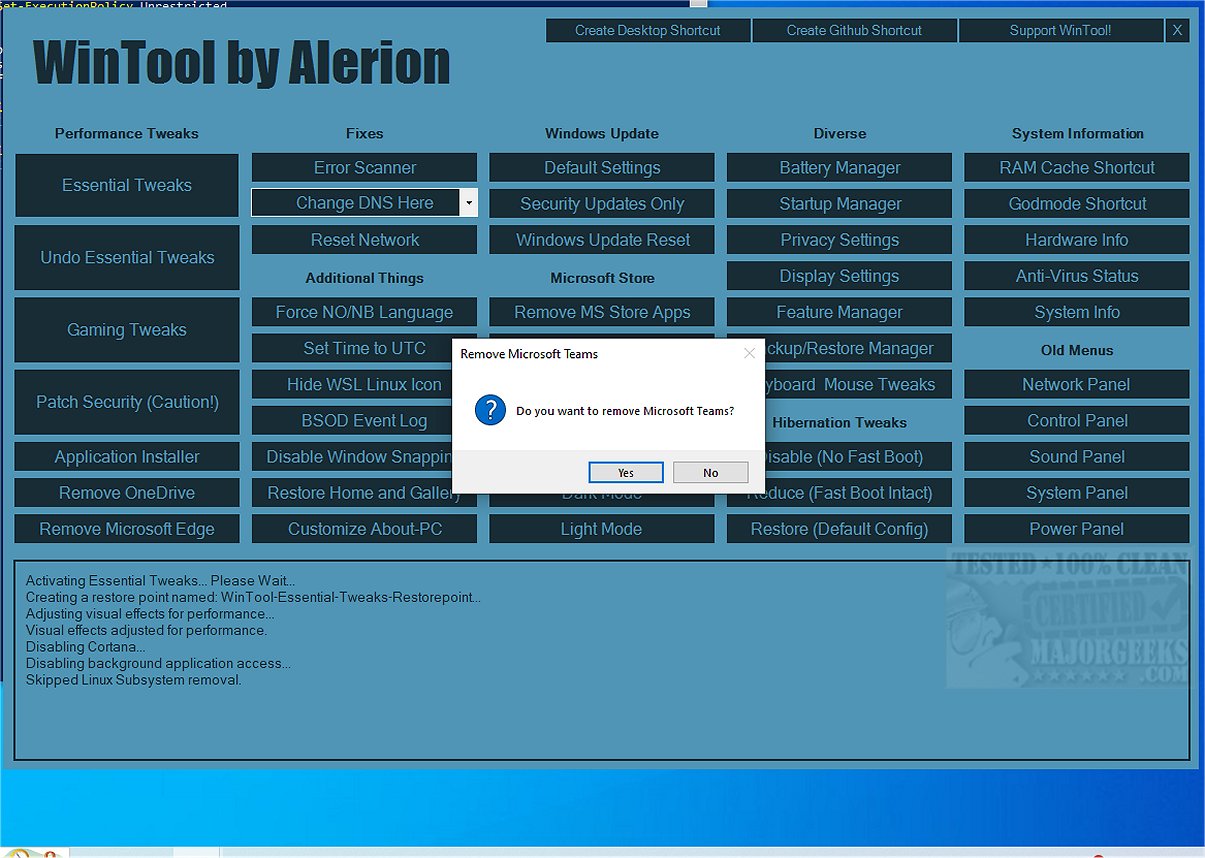Confirm Yes in Remove Microsoft Teams dialog
The width and height of the screenshot is (1205, 858).
[x=626, y=472]
